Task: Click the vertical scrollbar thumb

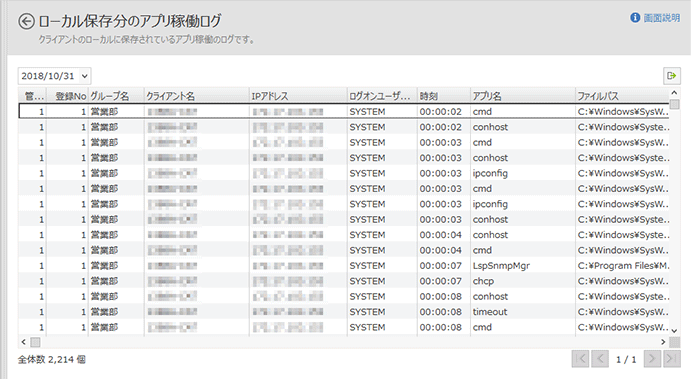Action: point(674,104)
